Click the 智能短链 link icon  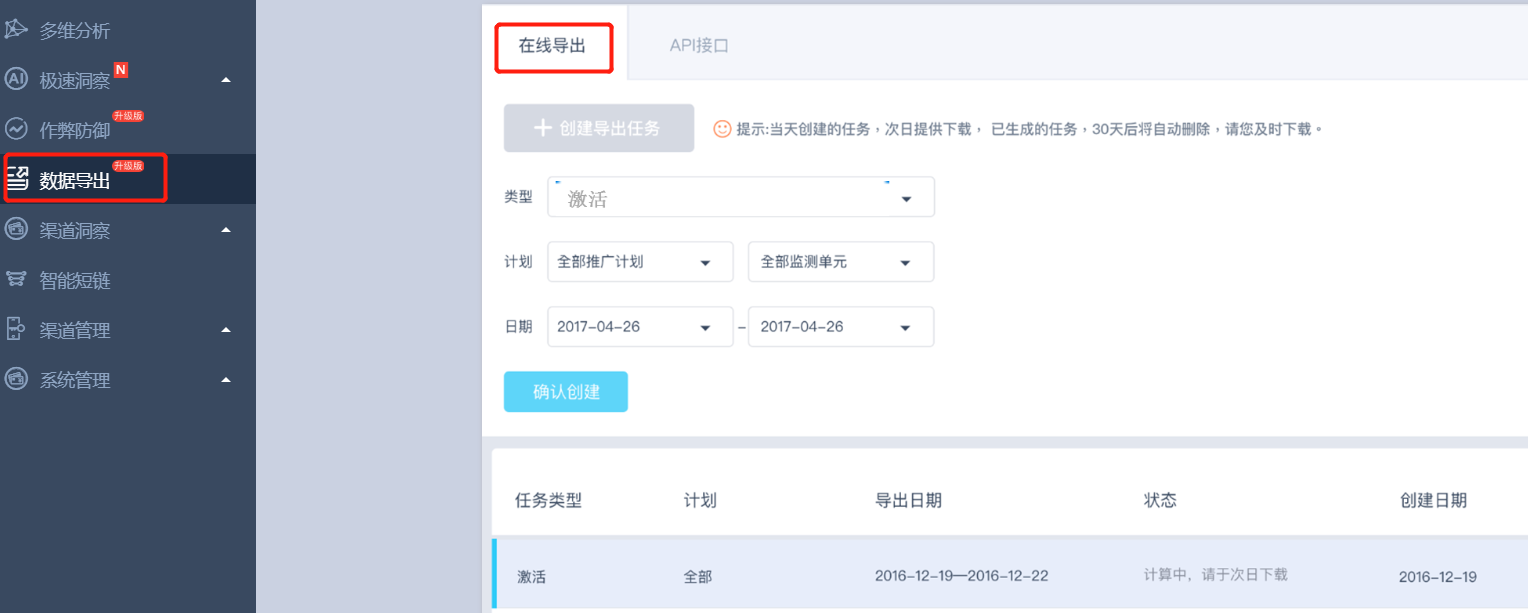[x=15, y=279]
